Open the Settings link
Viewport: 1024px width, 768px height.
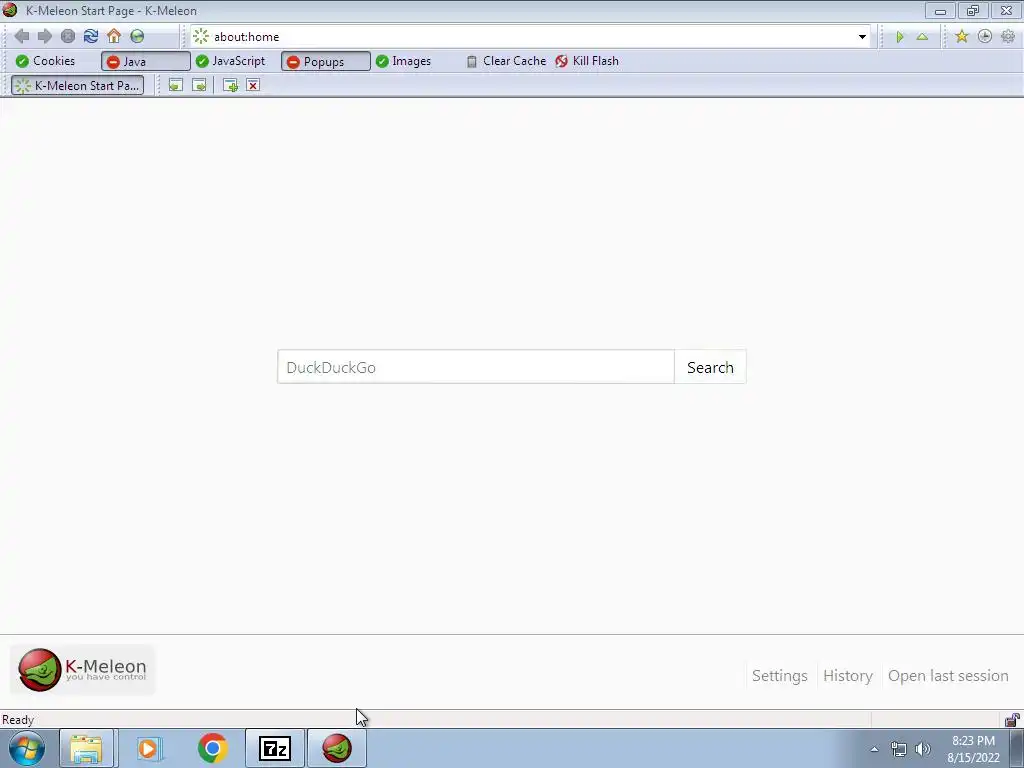tap(780, 676)
